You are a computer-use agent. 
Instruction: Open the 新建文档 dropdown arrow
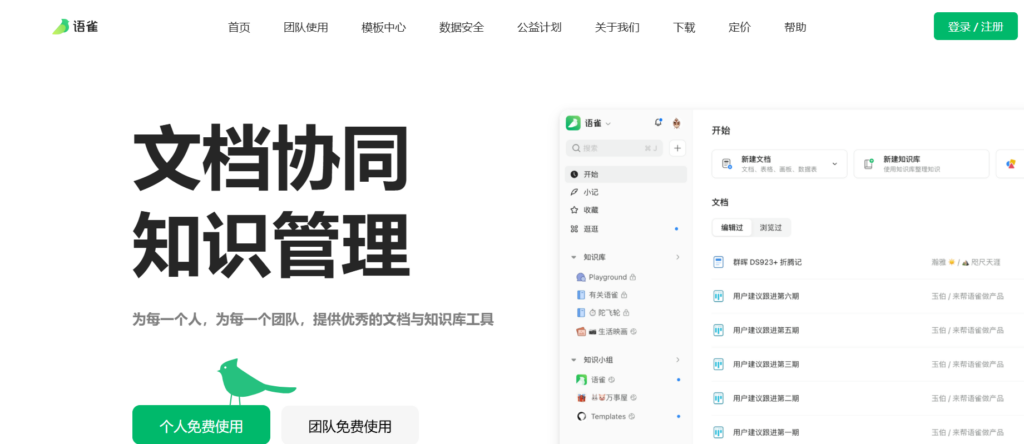point(834,164)
